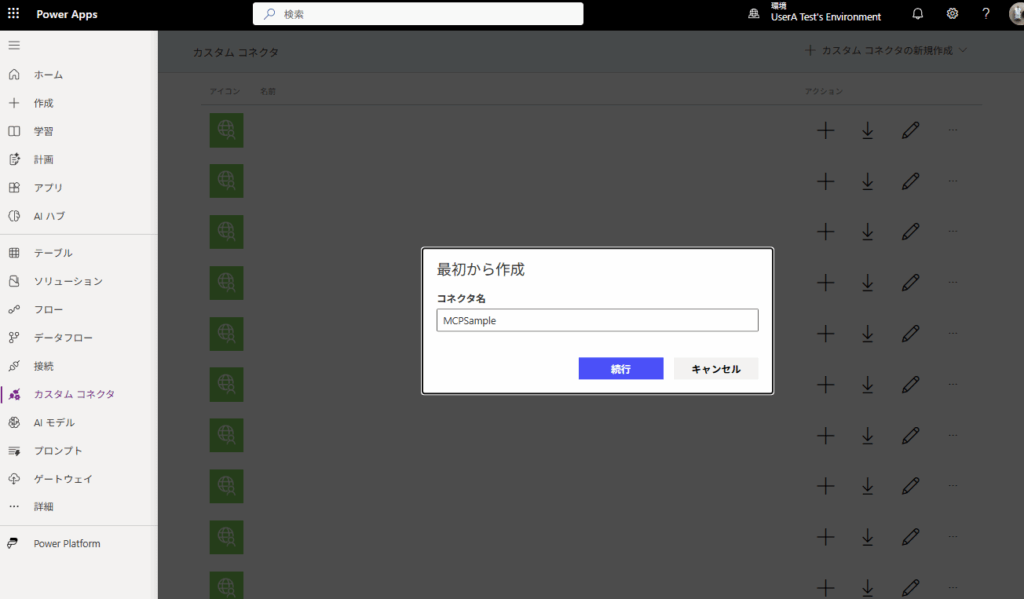
Task: Focus the コネクタ名 input containing MCPSample
Action: [x=598, y=320]
